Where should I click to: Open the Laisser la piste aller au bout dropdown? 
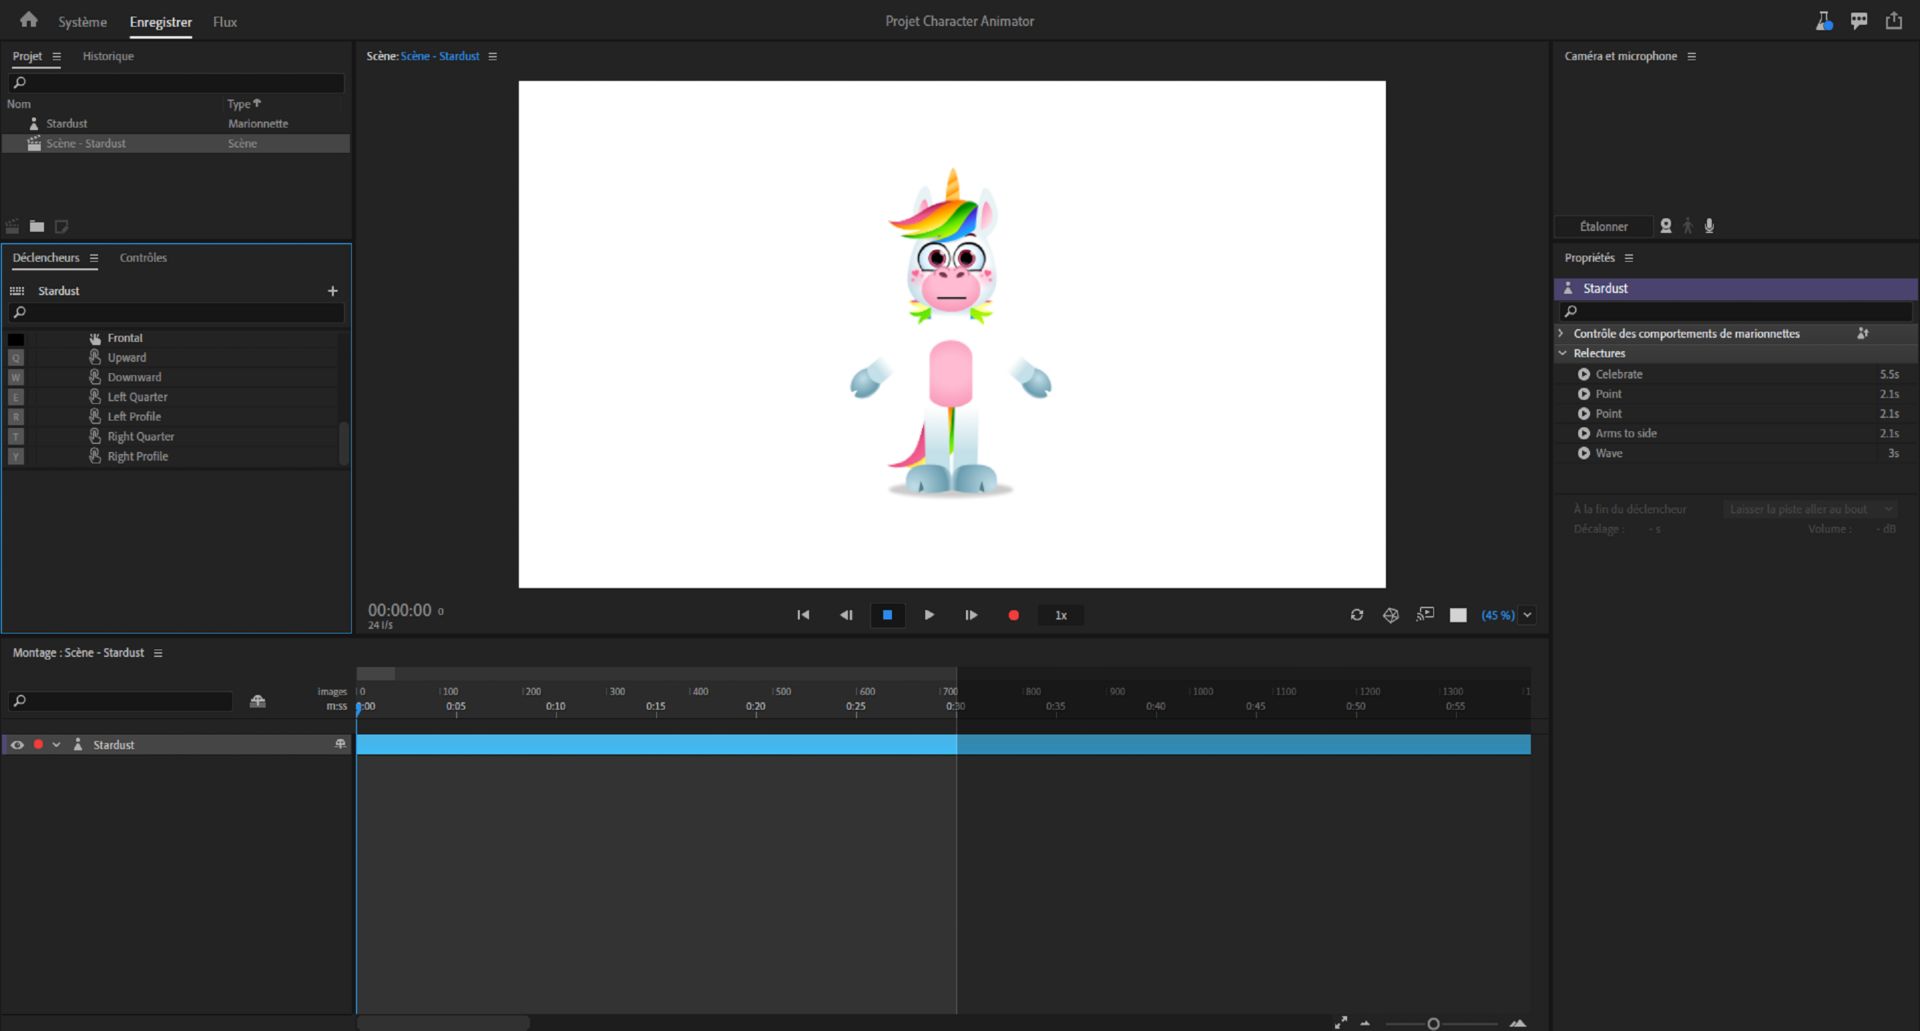coord(1811,509)
